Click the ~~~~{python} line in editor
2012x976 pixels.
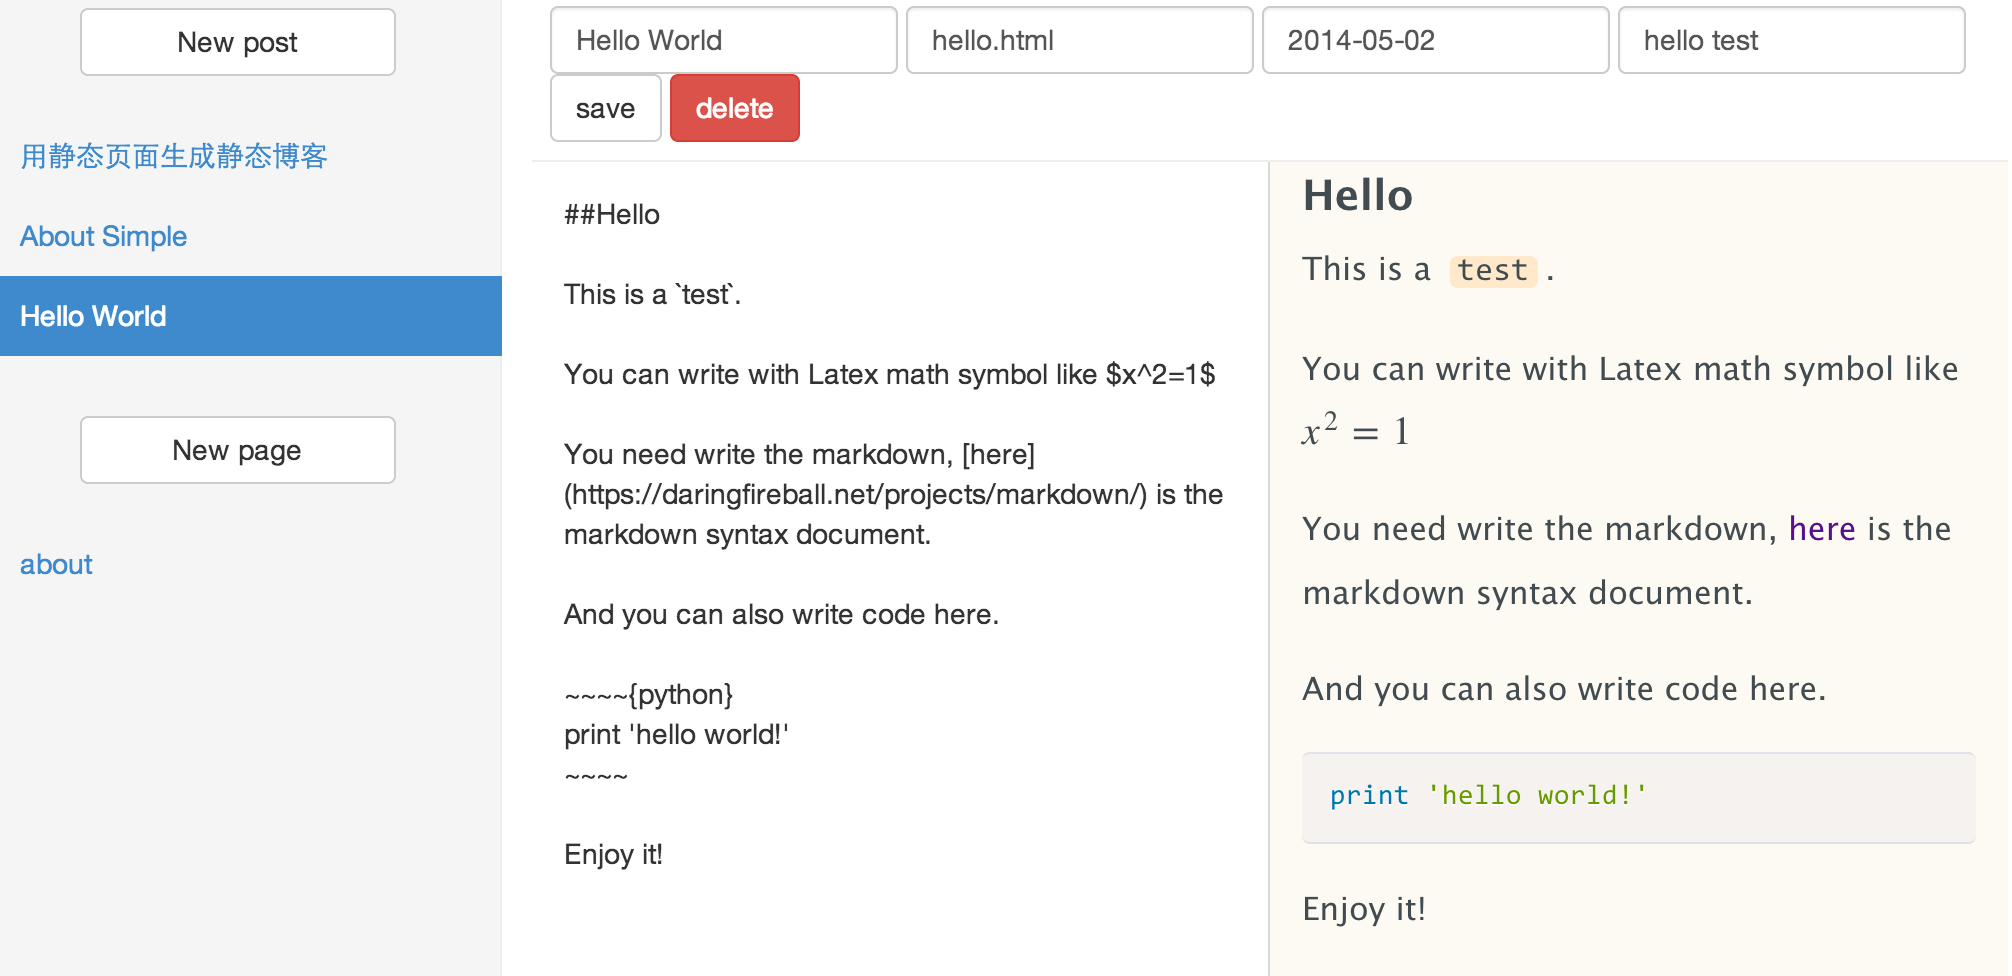(x=649, y=694)
